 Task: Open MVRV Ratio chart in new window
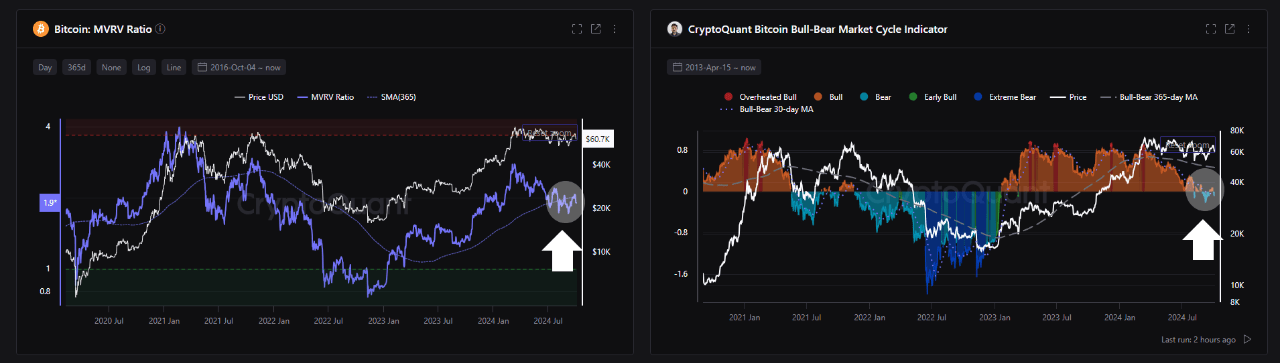[596, 29]
